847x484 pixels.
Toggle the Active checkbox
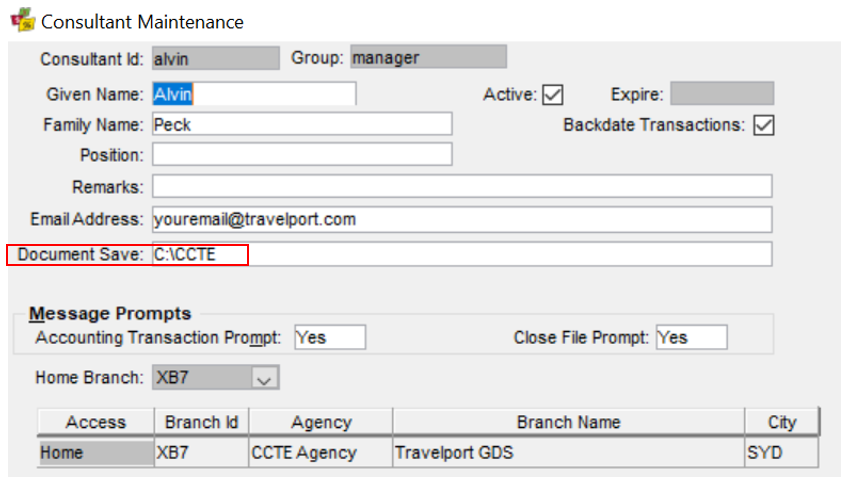(553, 95)
